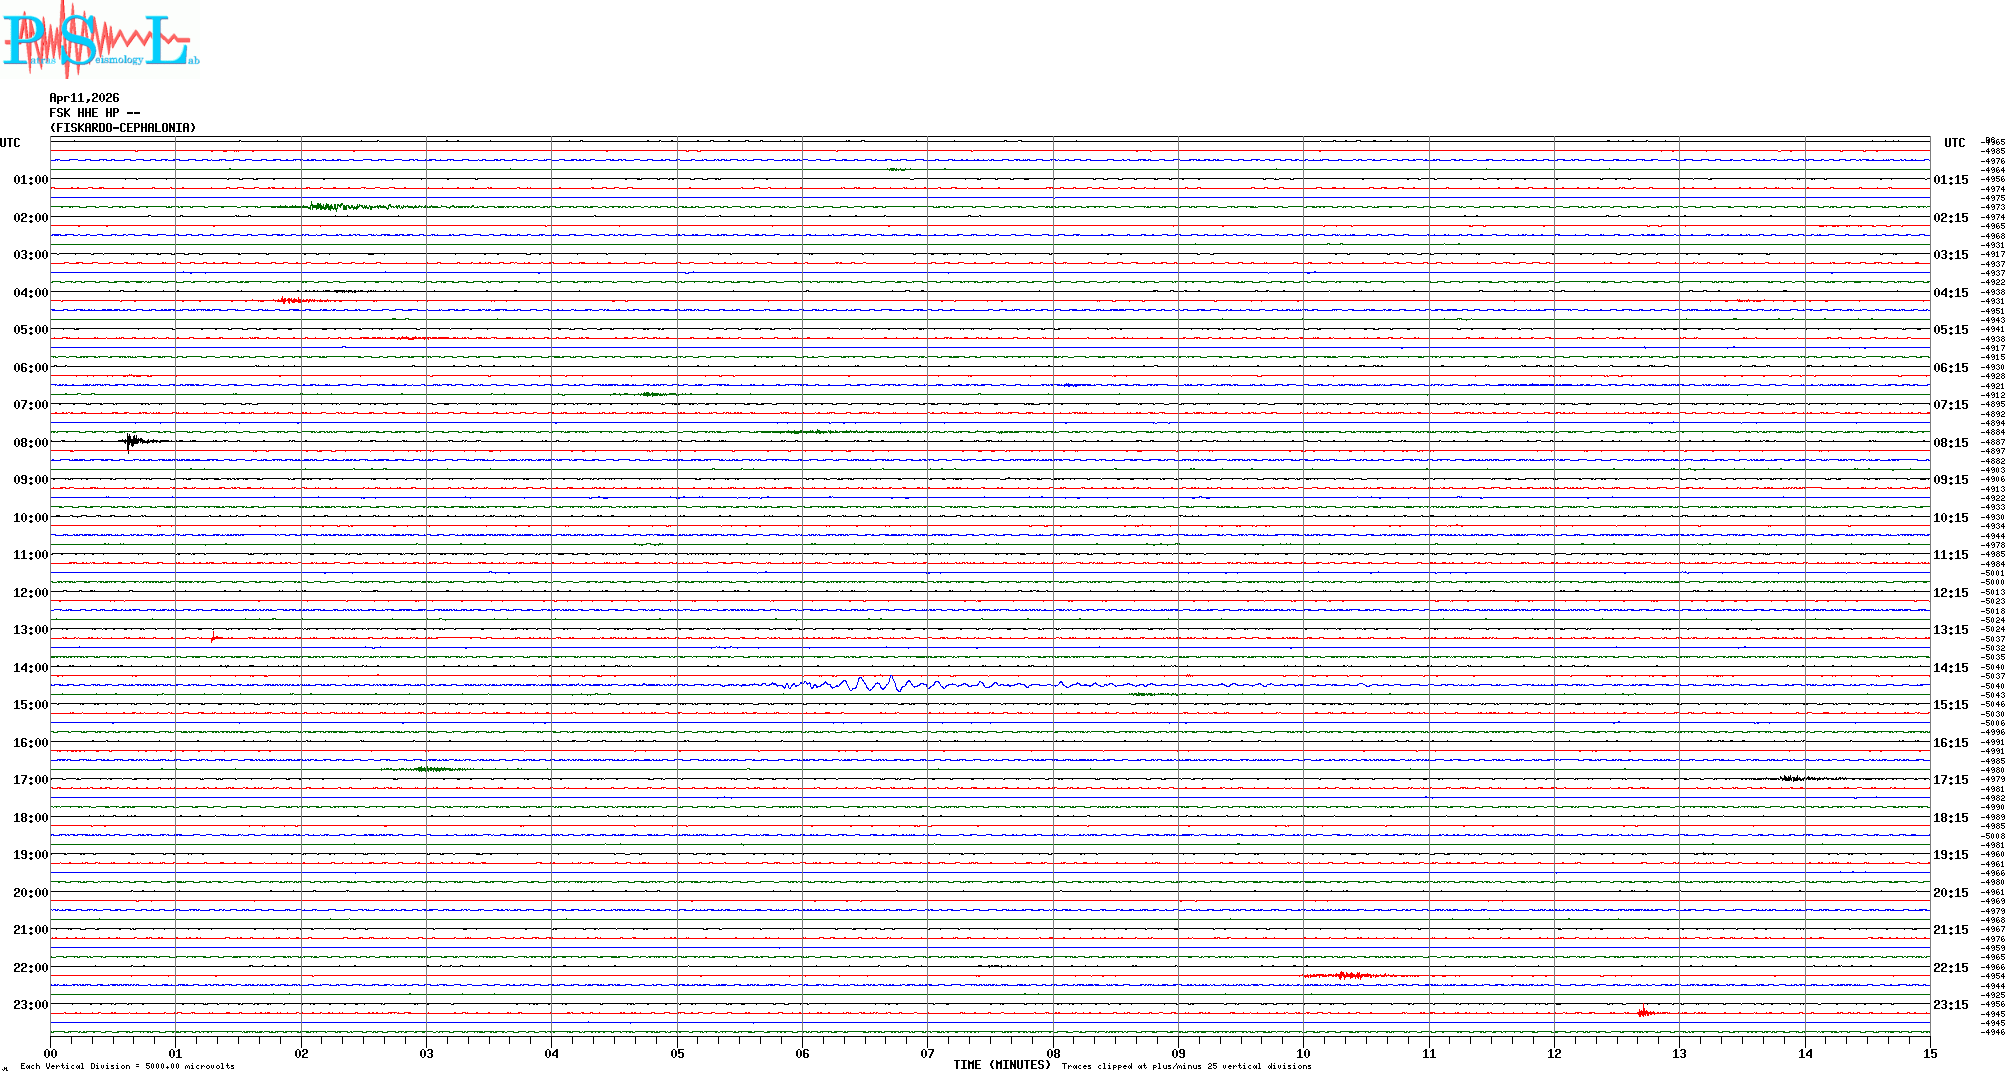Viewport: 2010px width, 1080px height.
Task: Click the 08:00 hour label on left
Action: [30, 443]
